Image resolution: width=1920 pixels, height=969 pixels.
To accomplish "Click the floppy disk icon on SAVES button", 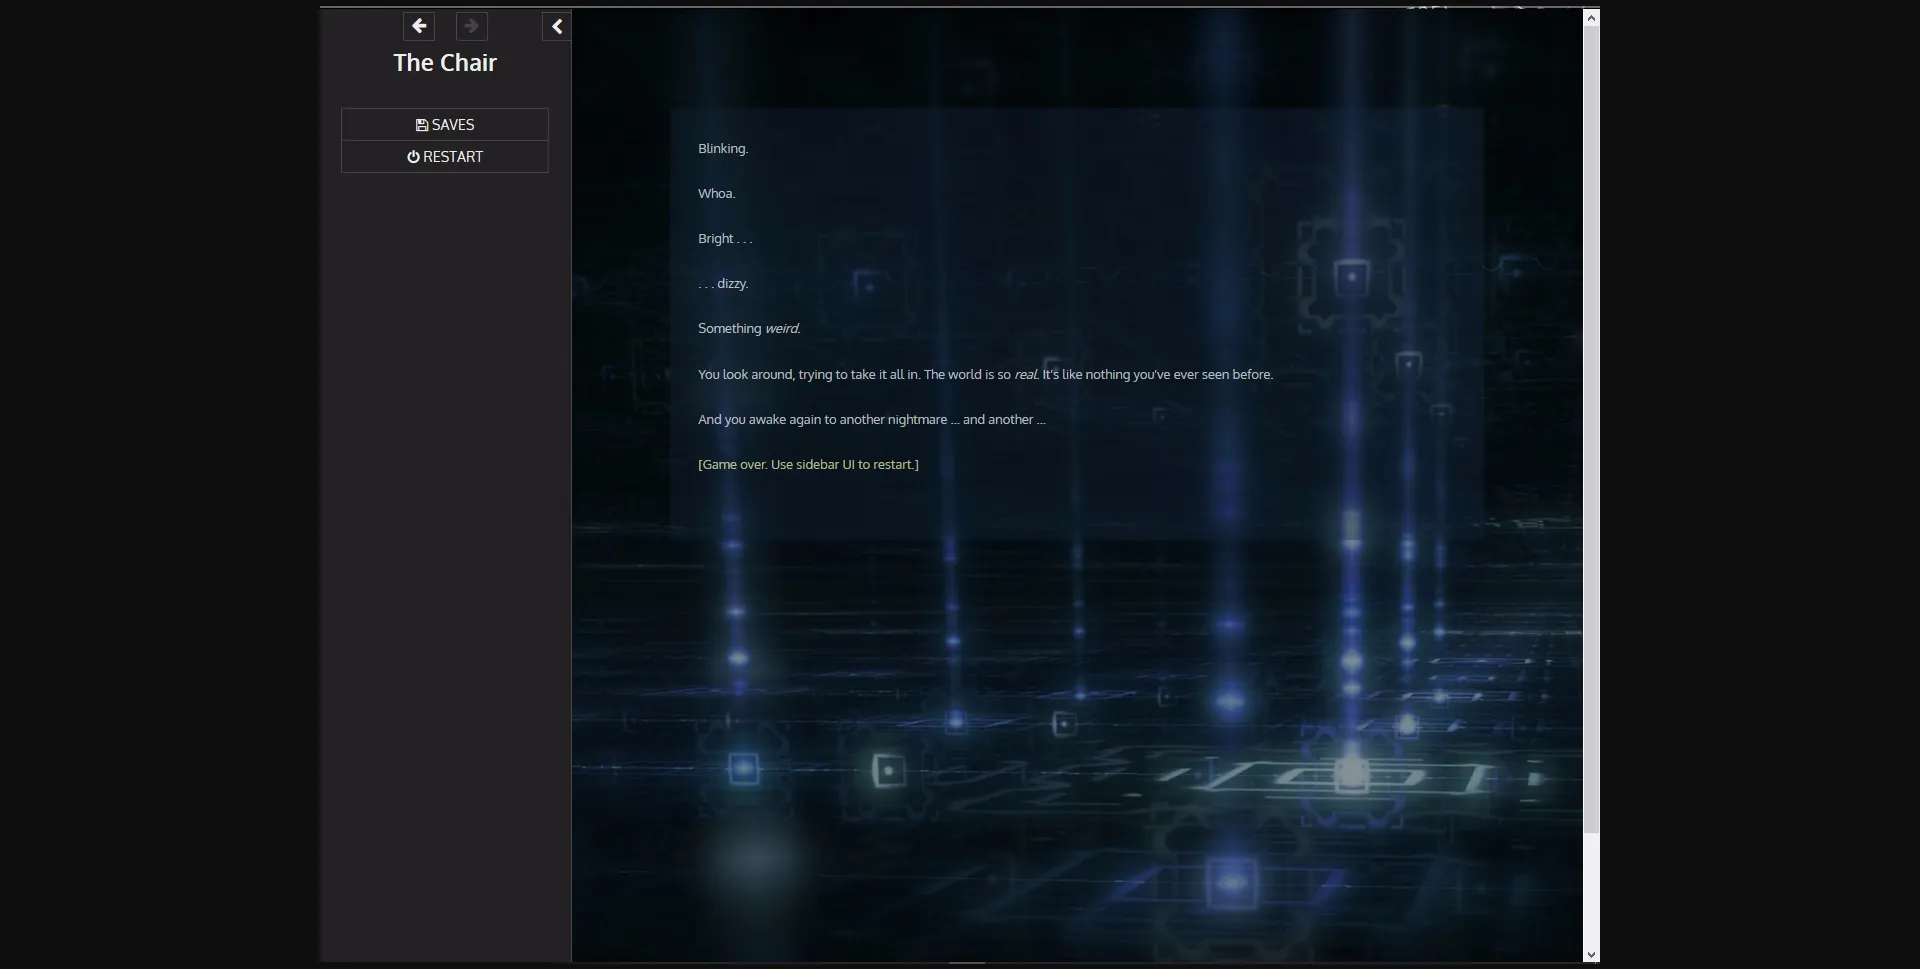I will point(421,124).
